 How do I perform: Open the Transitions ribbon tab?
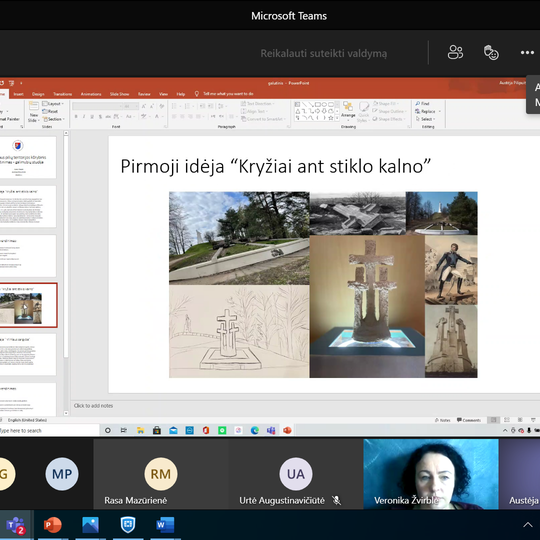click(63, 94)
